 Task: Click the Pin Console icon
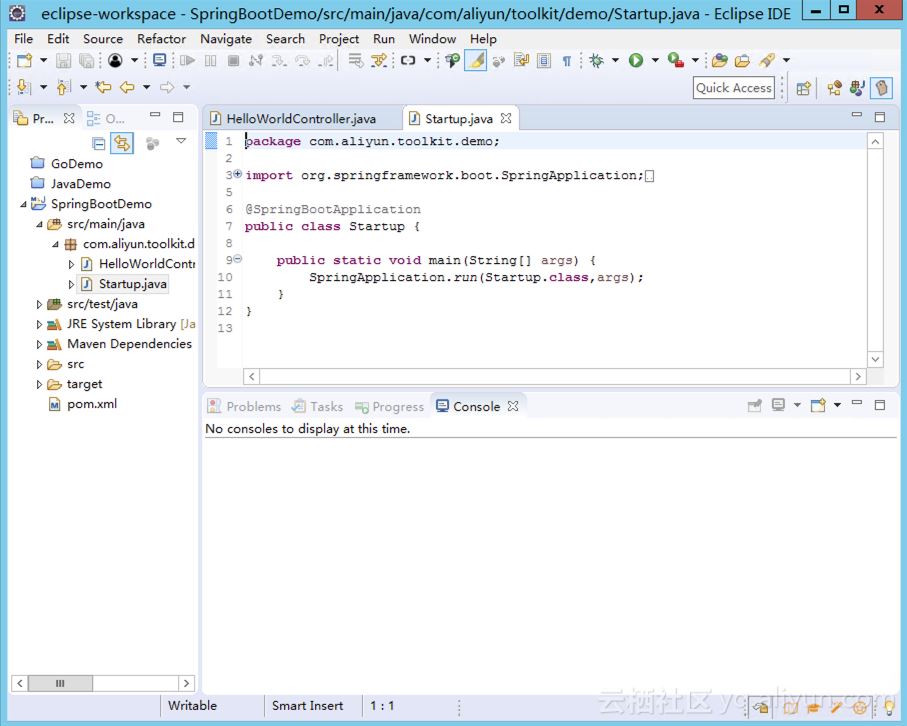(x=754, y=406)
